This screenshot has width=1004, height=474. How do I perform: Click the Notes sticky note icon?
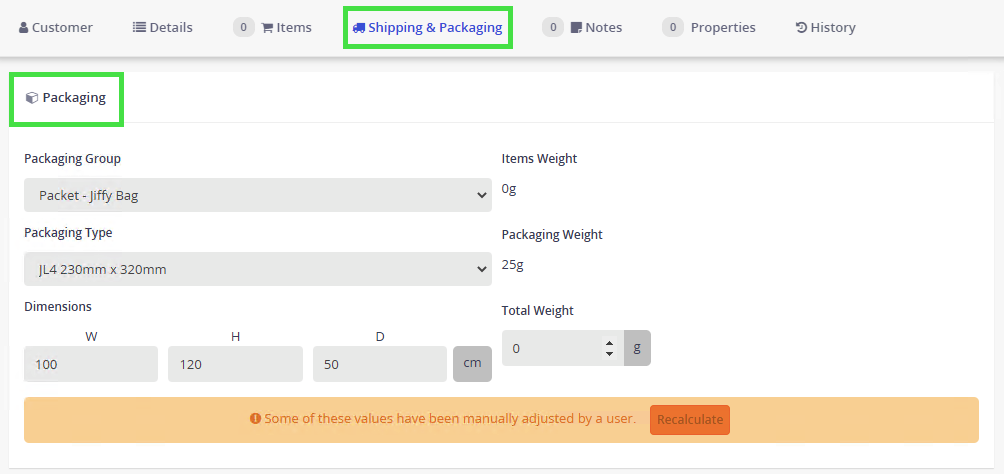coord(576,28)
